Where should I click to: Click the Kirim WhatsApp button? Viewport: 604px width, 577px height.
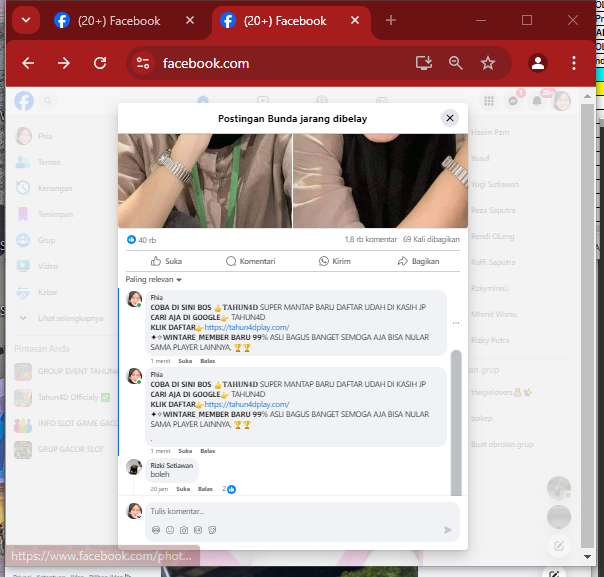[x=335, y=261]
